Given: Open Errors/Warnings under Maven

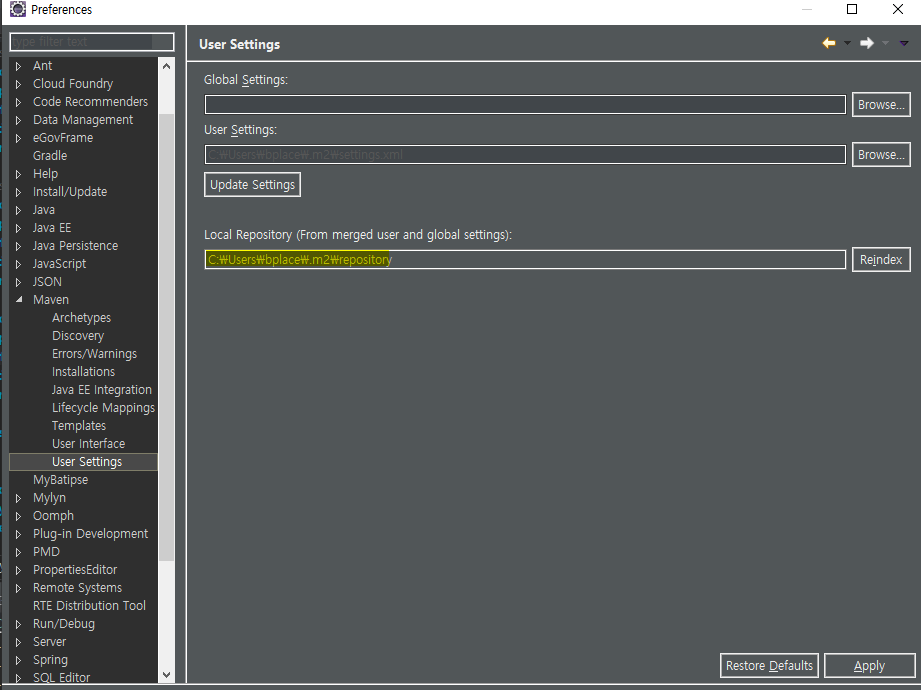Looking at the screenshot, I should (x=94, y=354).
